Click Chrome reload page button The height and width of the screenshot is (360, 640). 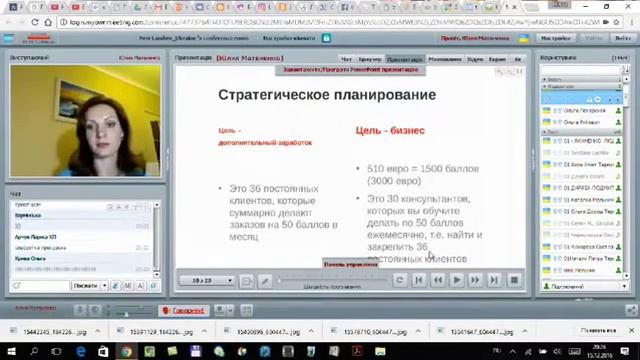tap(35, 22)
